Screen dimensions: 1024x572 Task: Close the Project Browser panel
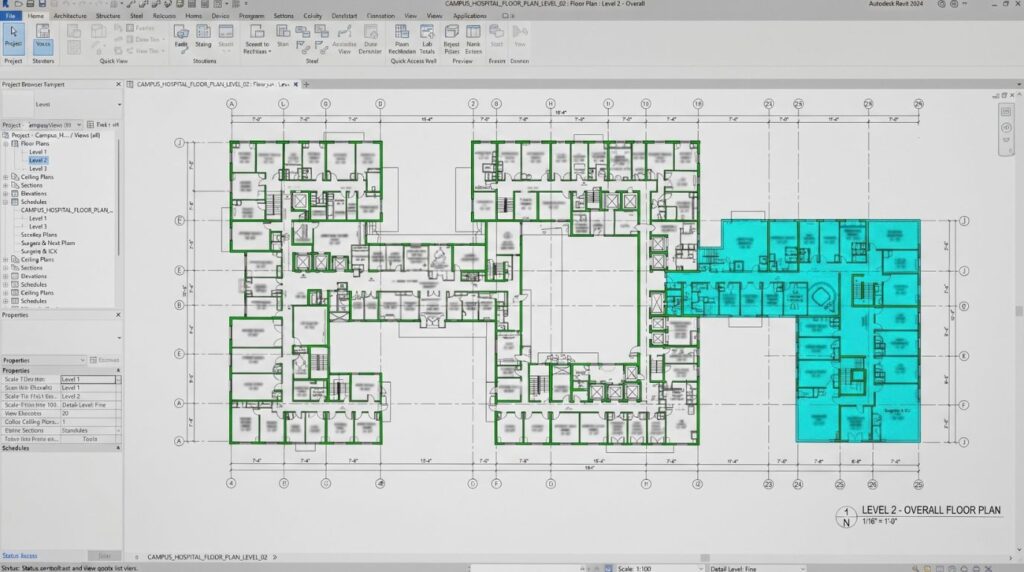(118, 84)
